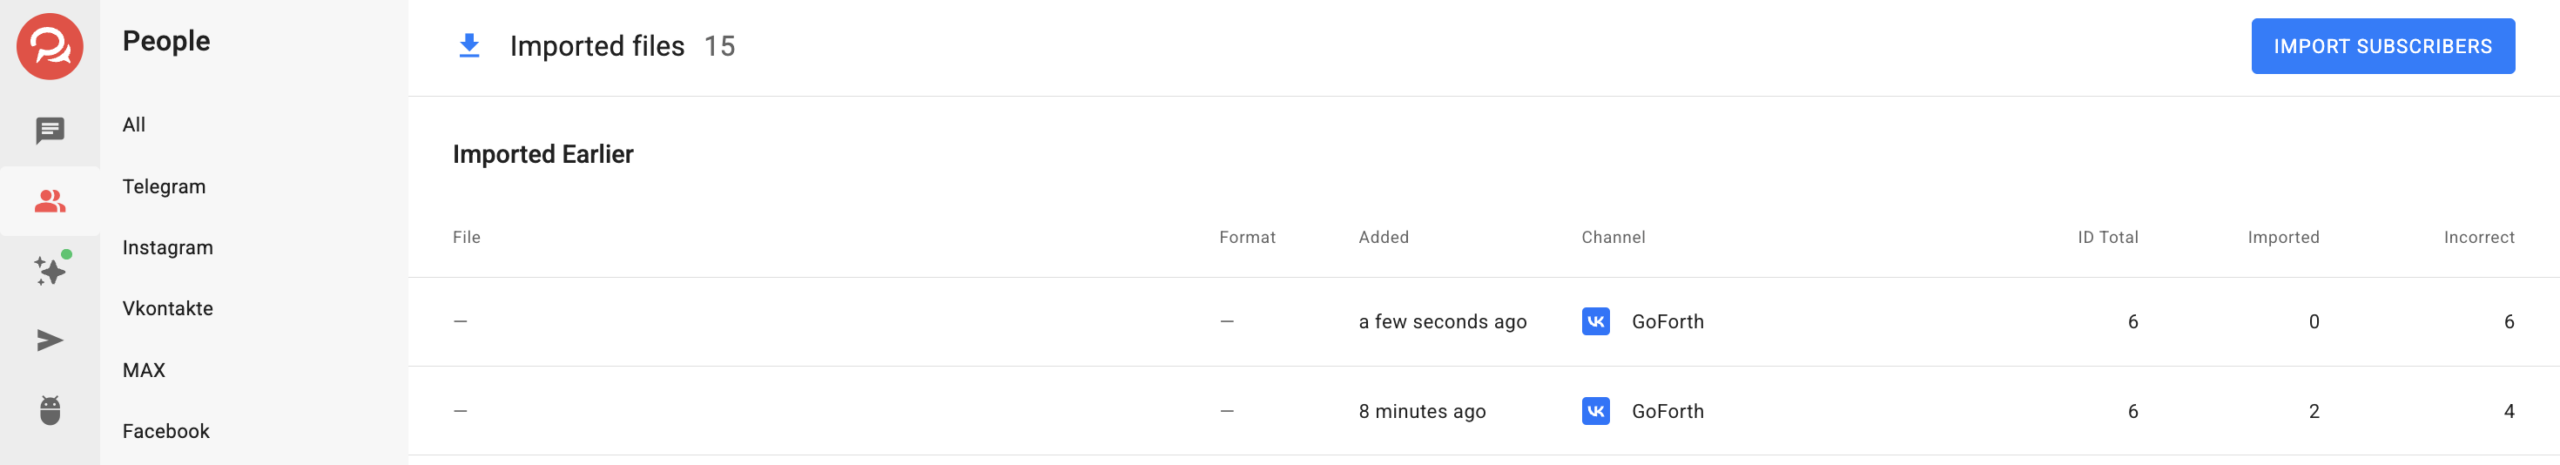The height and width of the screenshot is (465, 2560).
Task: Select Instagram in People menu
Action: pyautogui.click(x=167, y=248)
